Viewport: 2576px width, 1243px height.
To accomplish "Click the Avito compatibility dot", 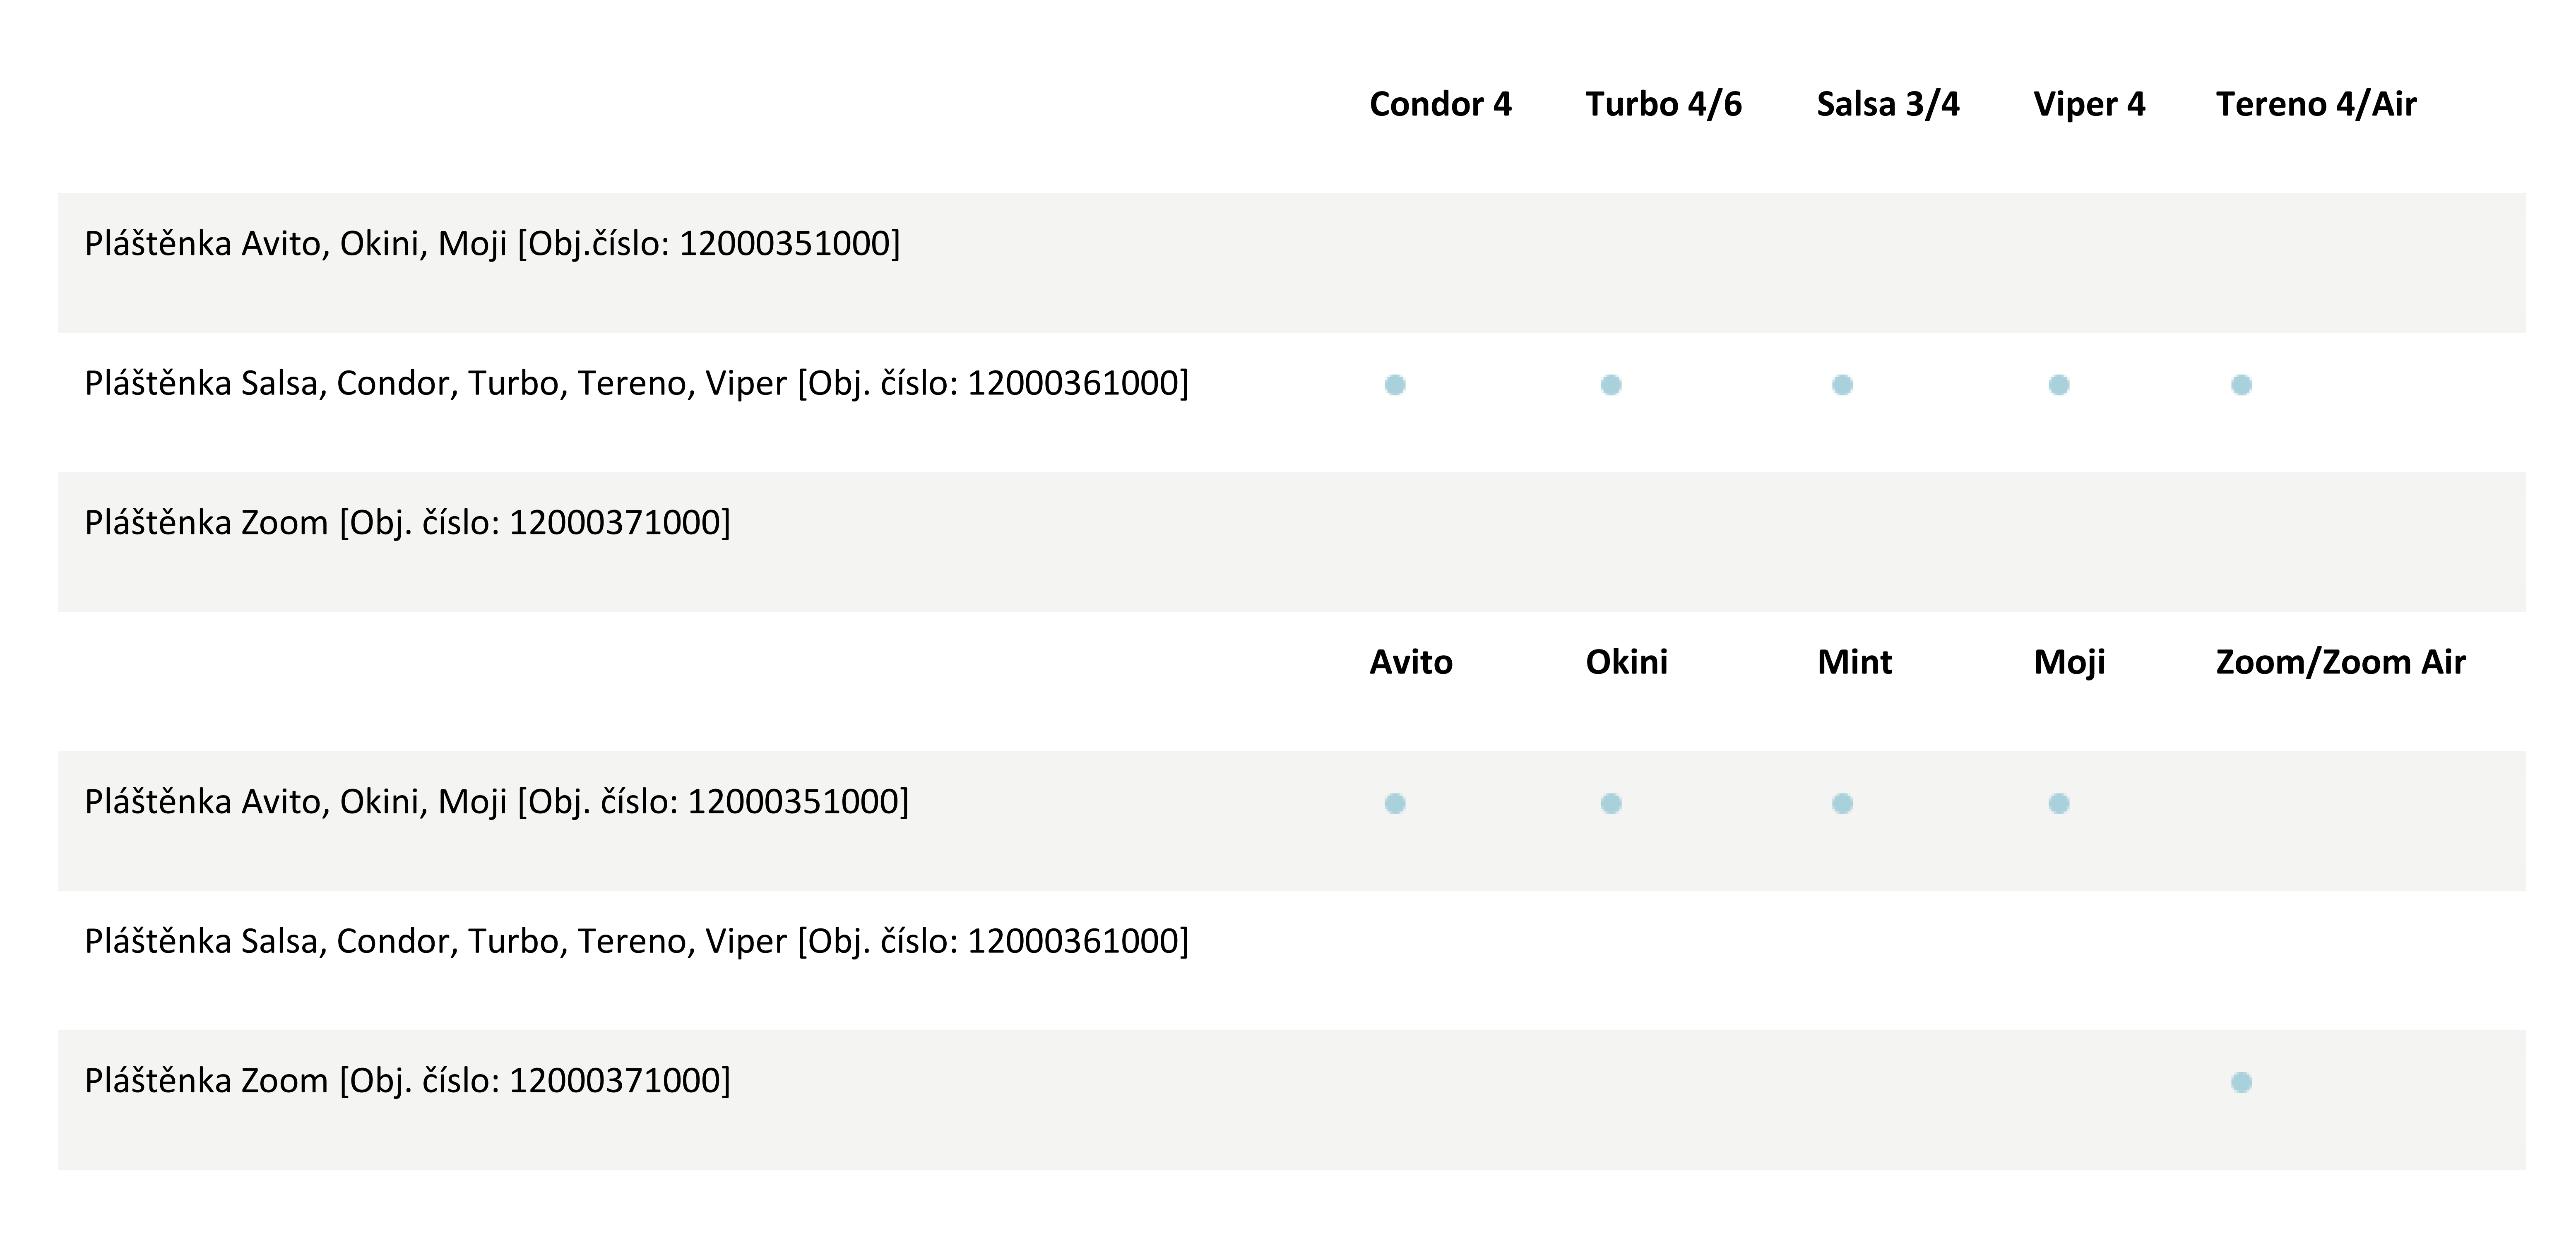I will pyautogui.click(x=1395, y=804).
